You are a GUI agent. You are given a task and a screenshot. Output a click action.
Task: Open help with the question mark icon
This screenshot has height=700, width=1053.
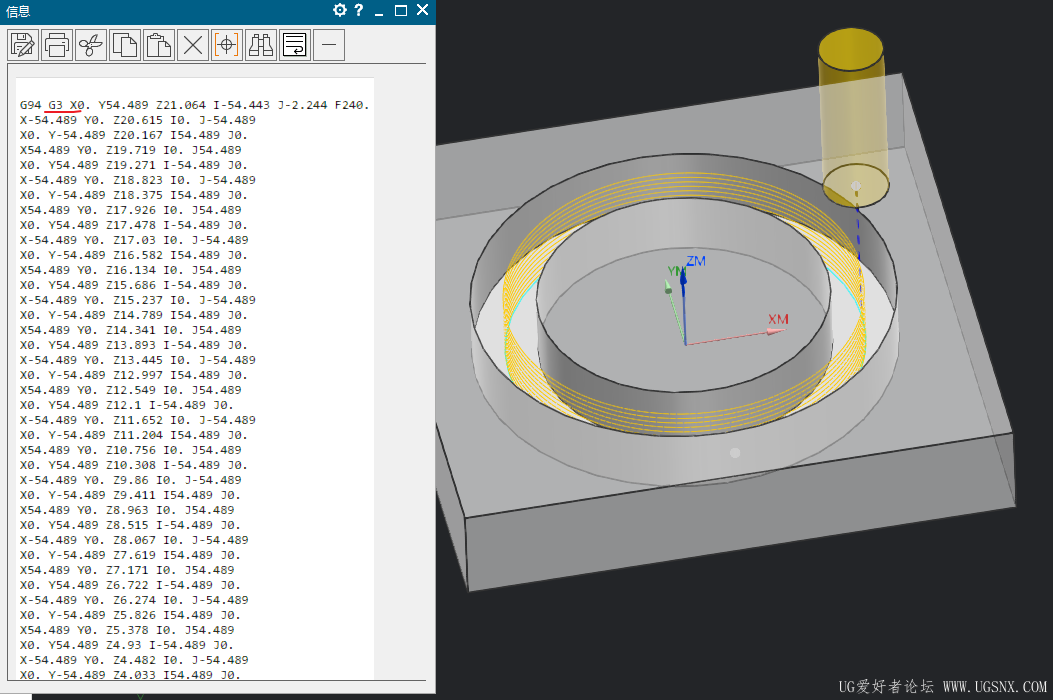[359, 10]
